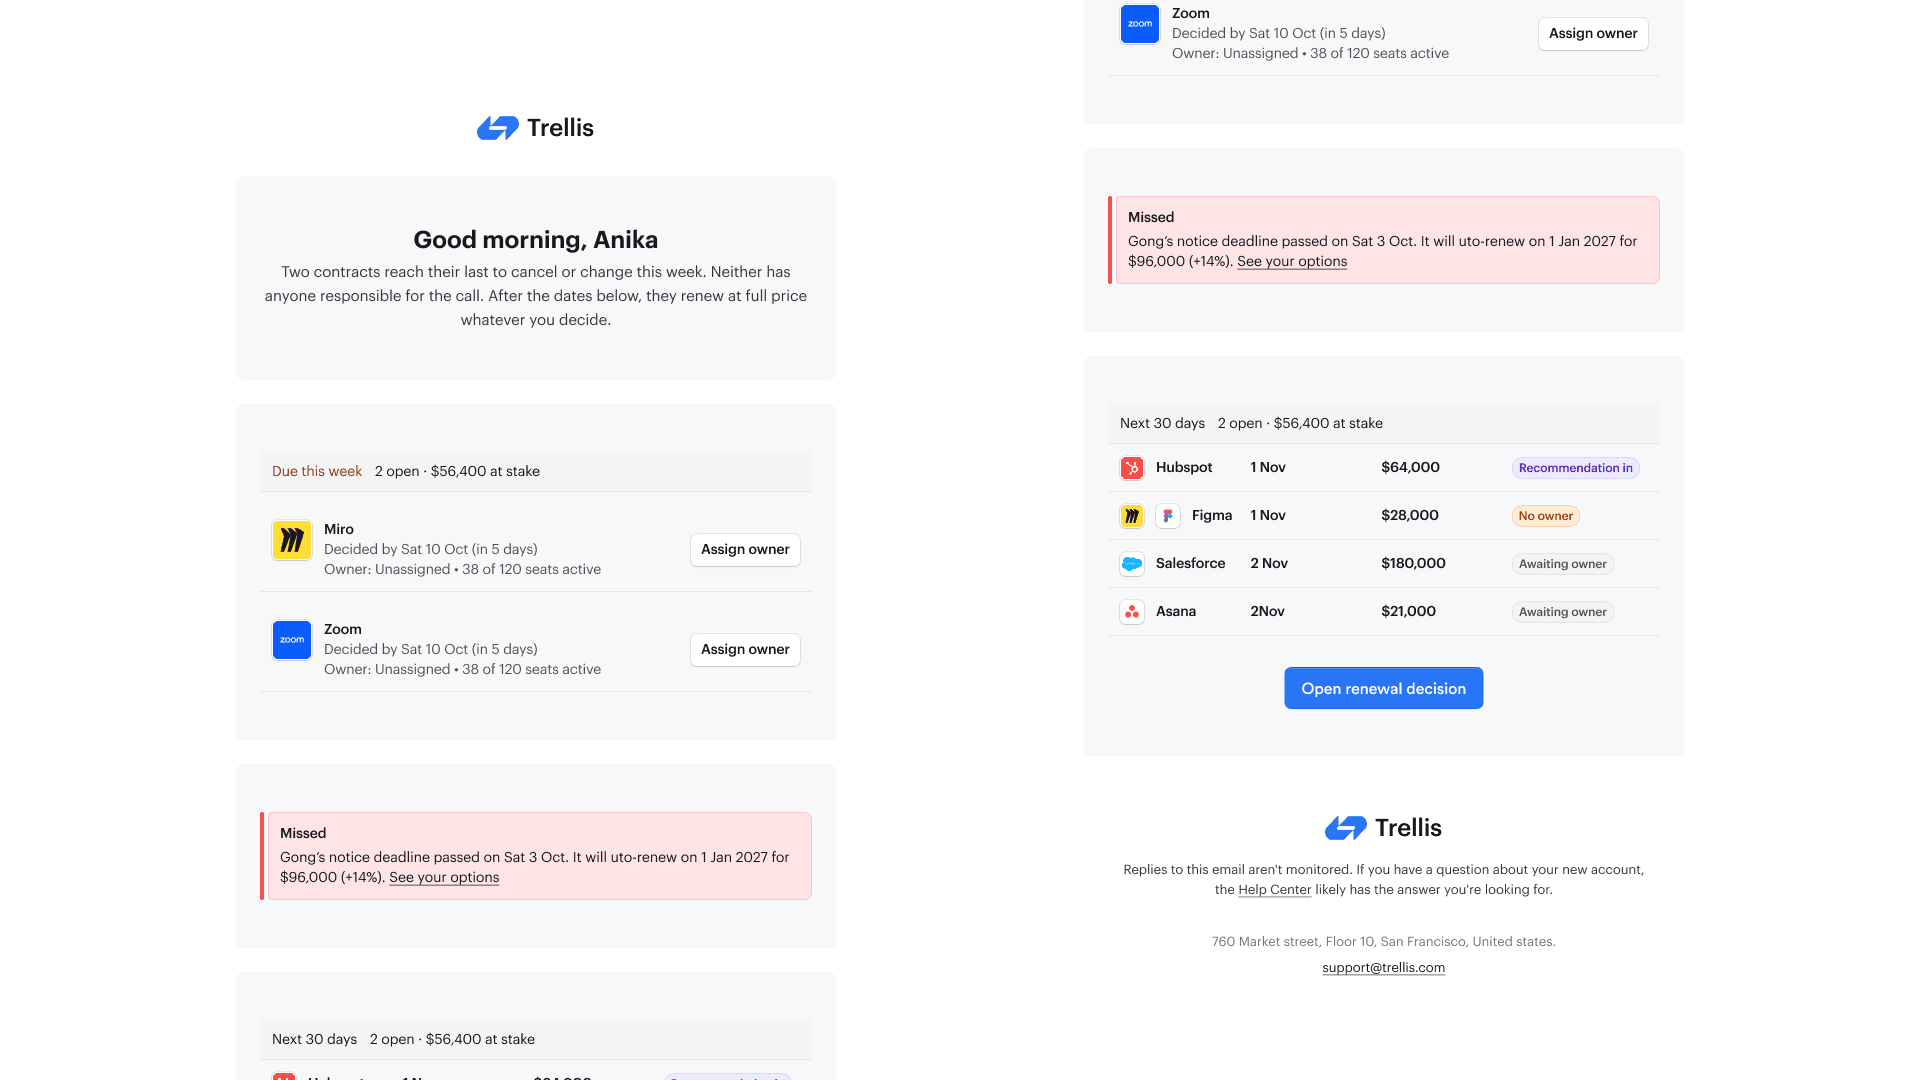
Task: Click the 760 Market street address line
Action: (x=1383, y=941)
